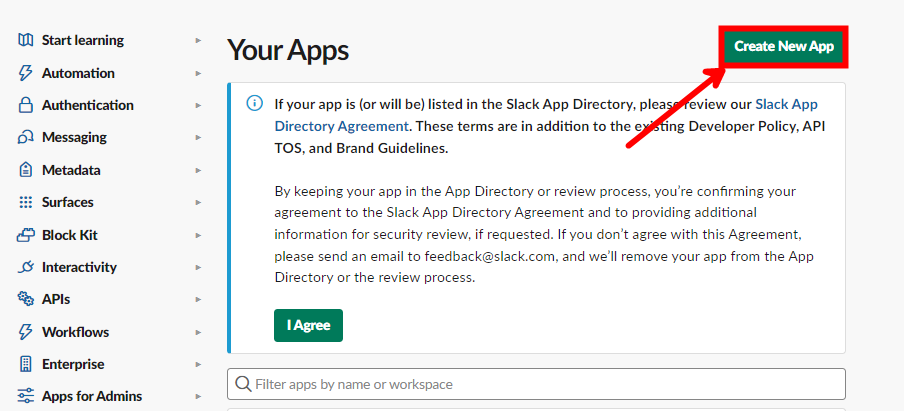Open the Authentication menu item
Viewport: 904px width, 411px height.
88,105
